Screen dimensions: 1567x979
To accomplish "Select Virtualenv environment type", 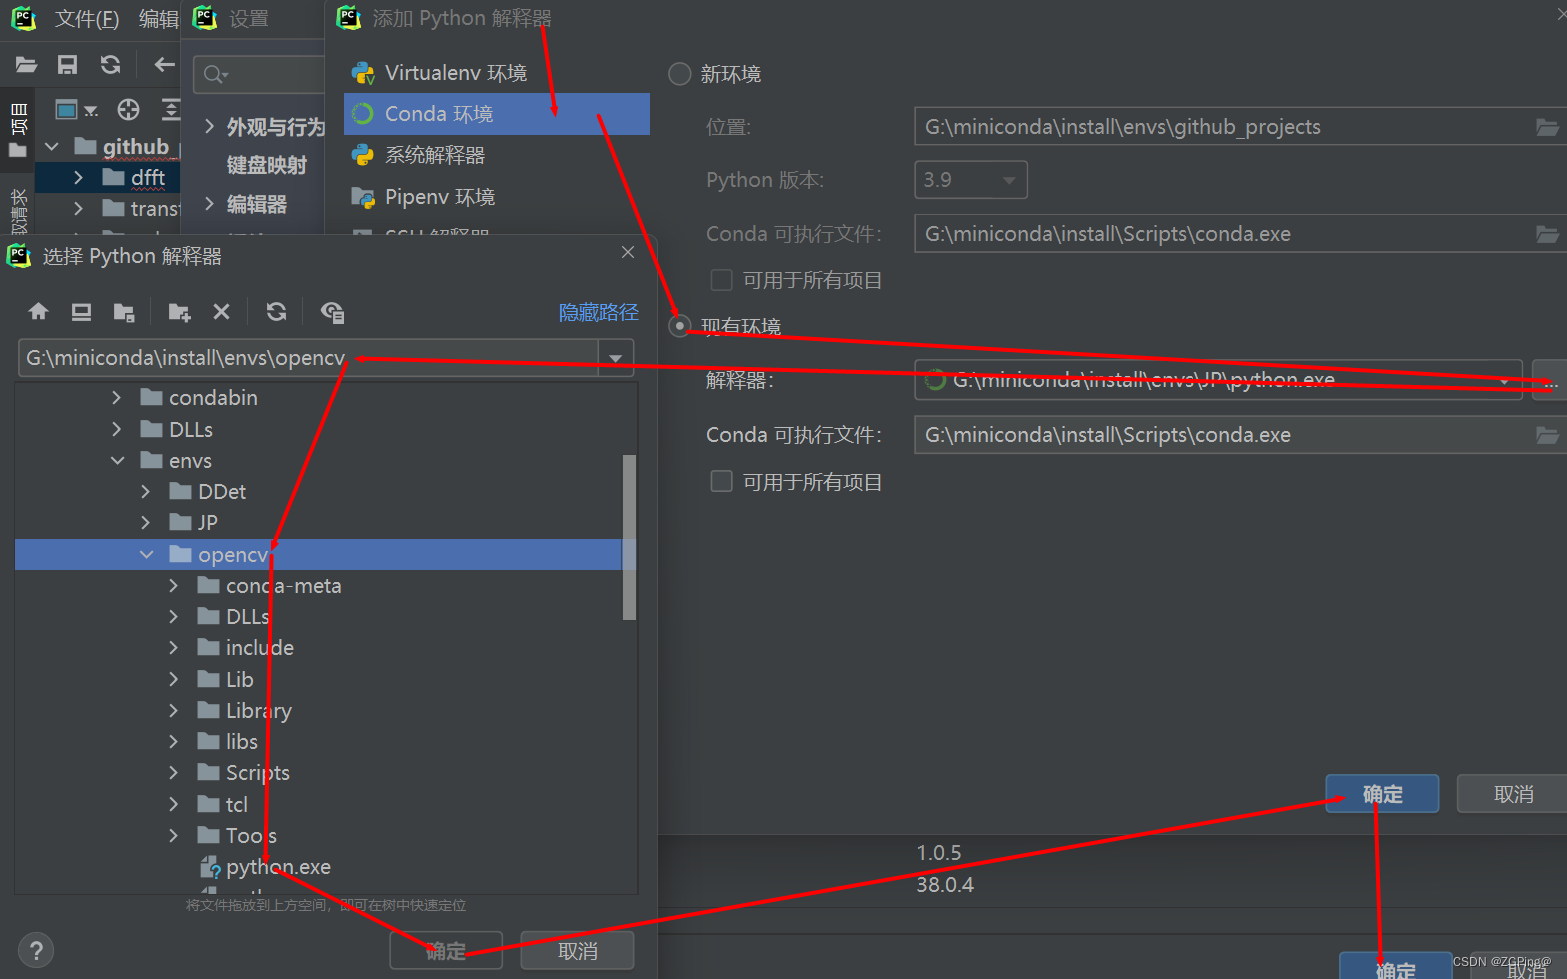I will pos(497,73).
